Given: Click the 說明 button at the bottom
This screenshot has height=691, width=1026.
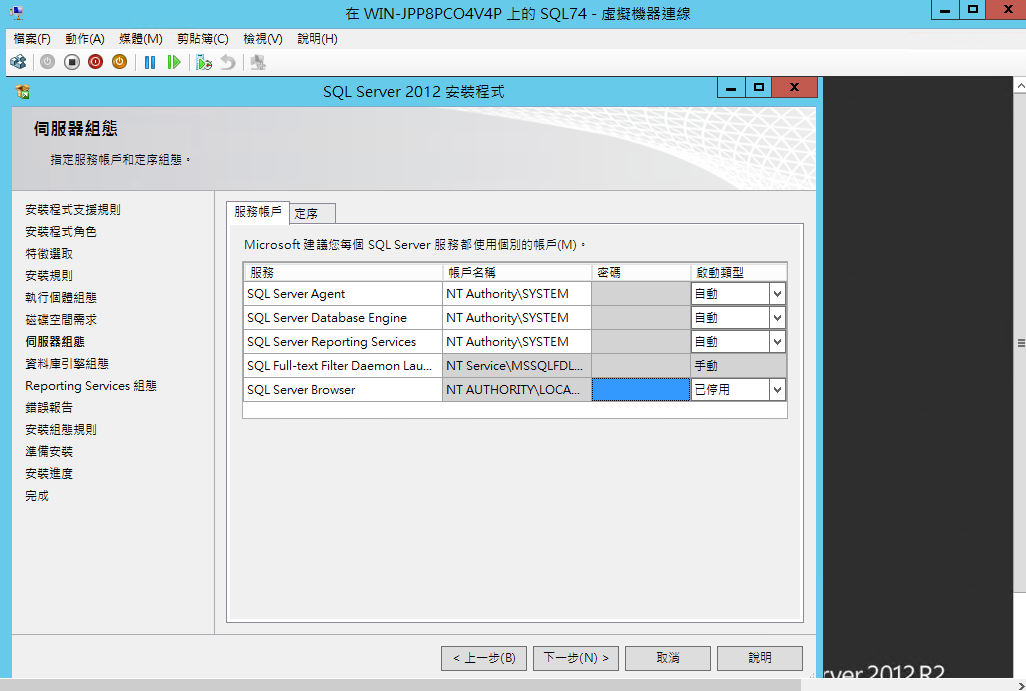Looking at the screenshot, I should pyautogui.click(x=760, y=658).
